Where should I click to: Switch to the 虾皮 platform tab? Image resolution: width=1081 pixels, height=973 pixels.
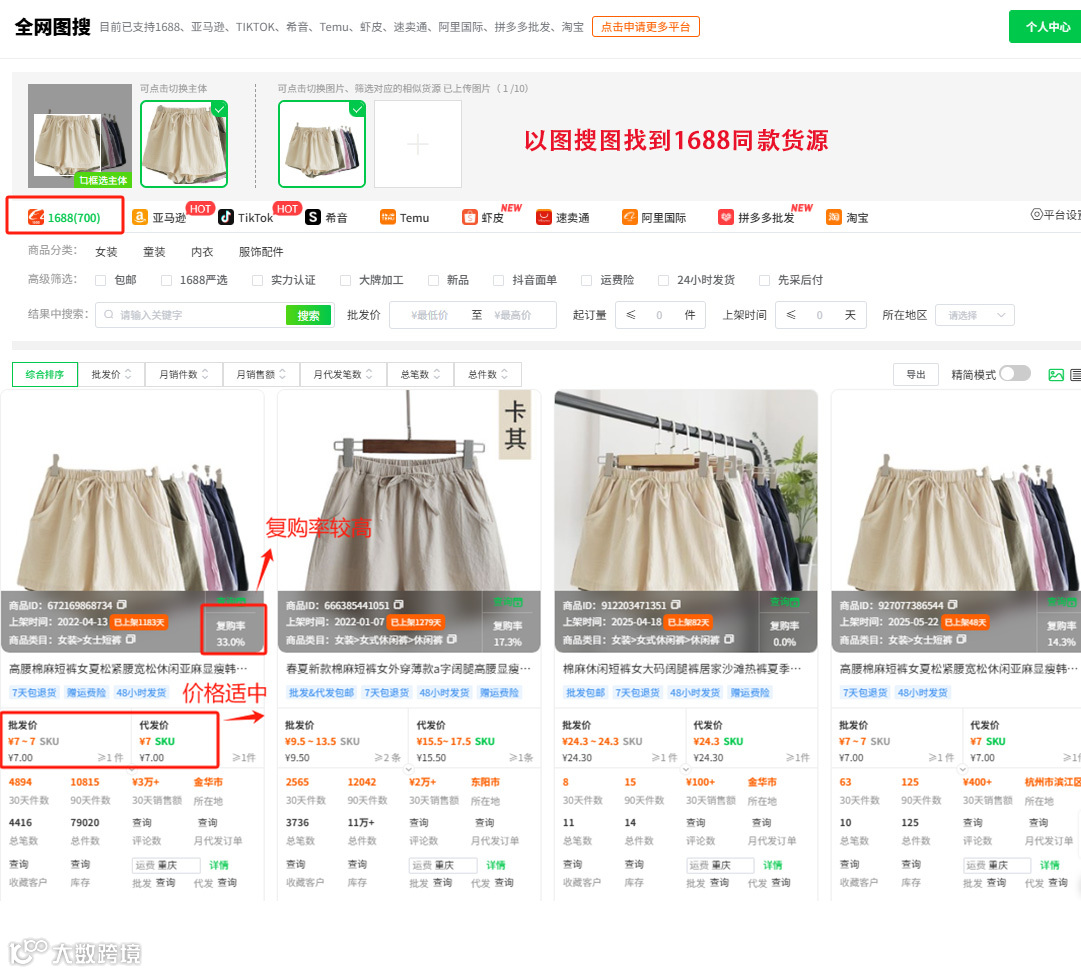pos(483,217)
